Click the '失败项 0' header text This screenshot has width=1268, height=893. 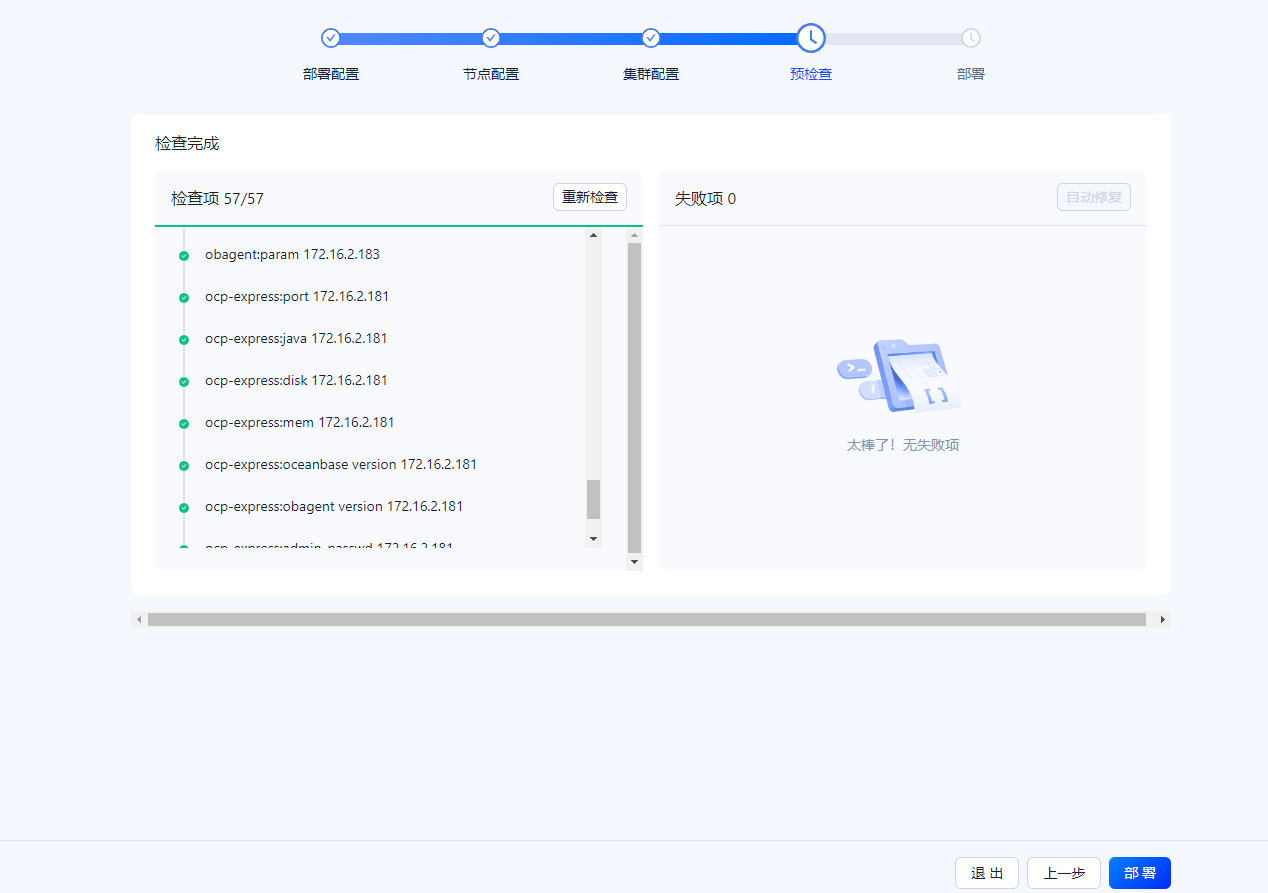coord(705,198)
